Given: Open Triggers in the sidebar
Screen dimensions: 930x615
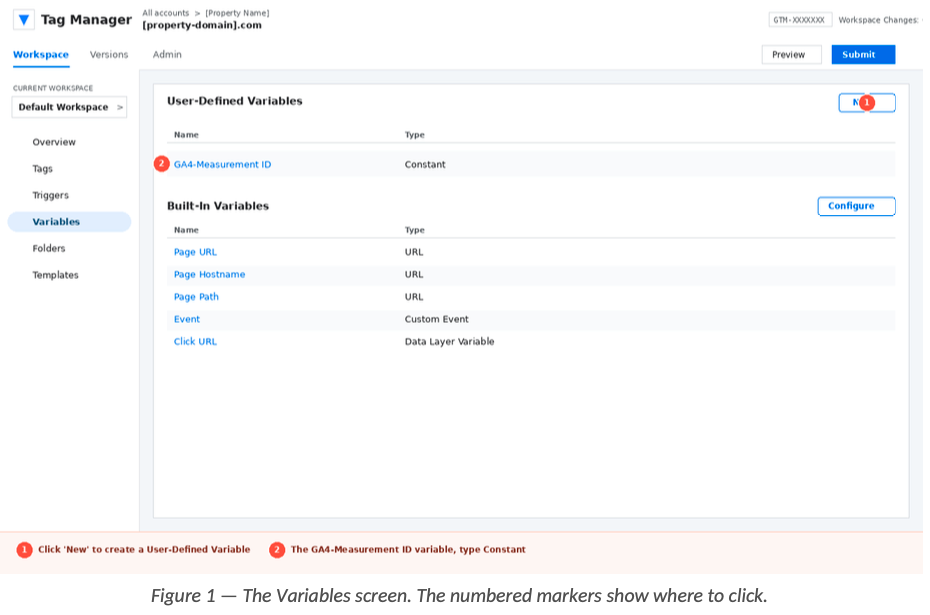Looking at the screenshot, I should [50, 195].
